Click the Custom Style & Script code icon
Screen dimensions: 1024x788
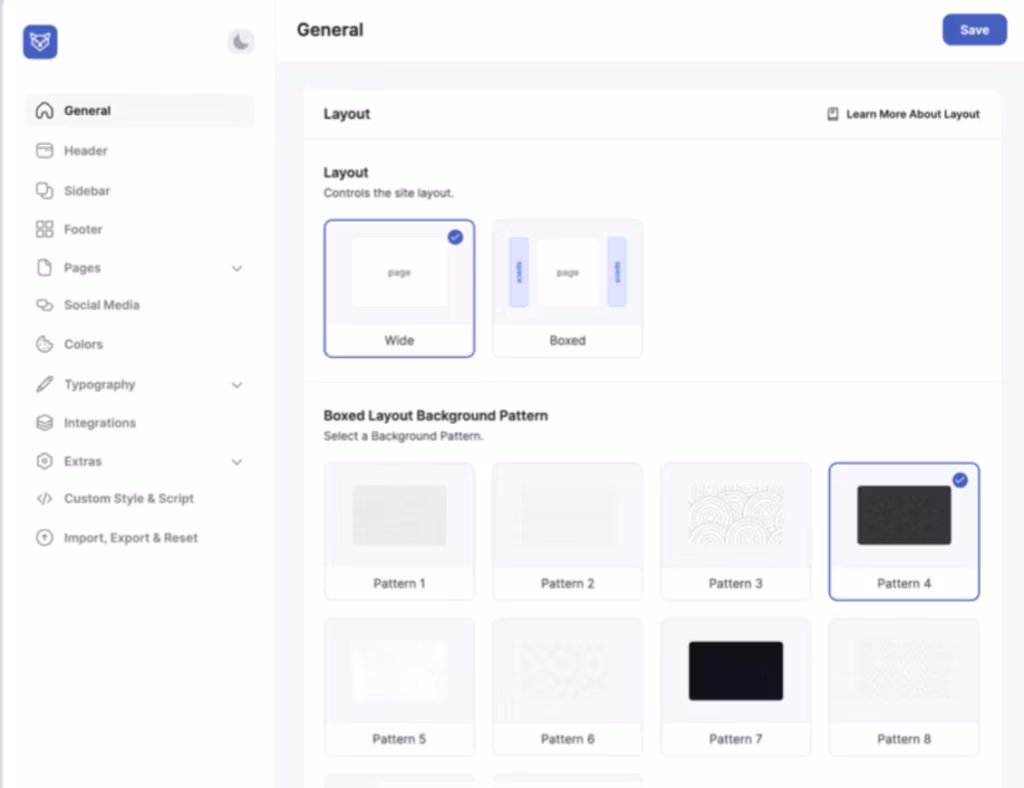[x=44, y=499]
